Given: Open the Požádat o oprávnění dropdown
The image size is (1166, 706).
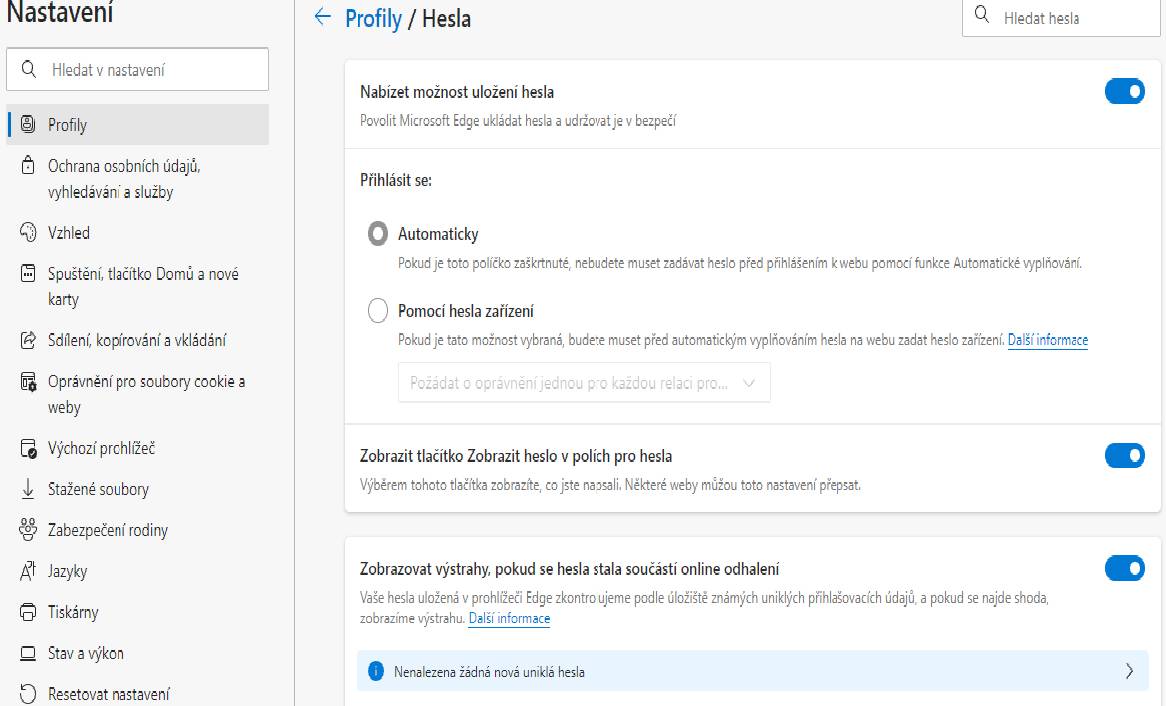Looking at the screenshot, I should [584, 382].
